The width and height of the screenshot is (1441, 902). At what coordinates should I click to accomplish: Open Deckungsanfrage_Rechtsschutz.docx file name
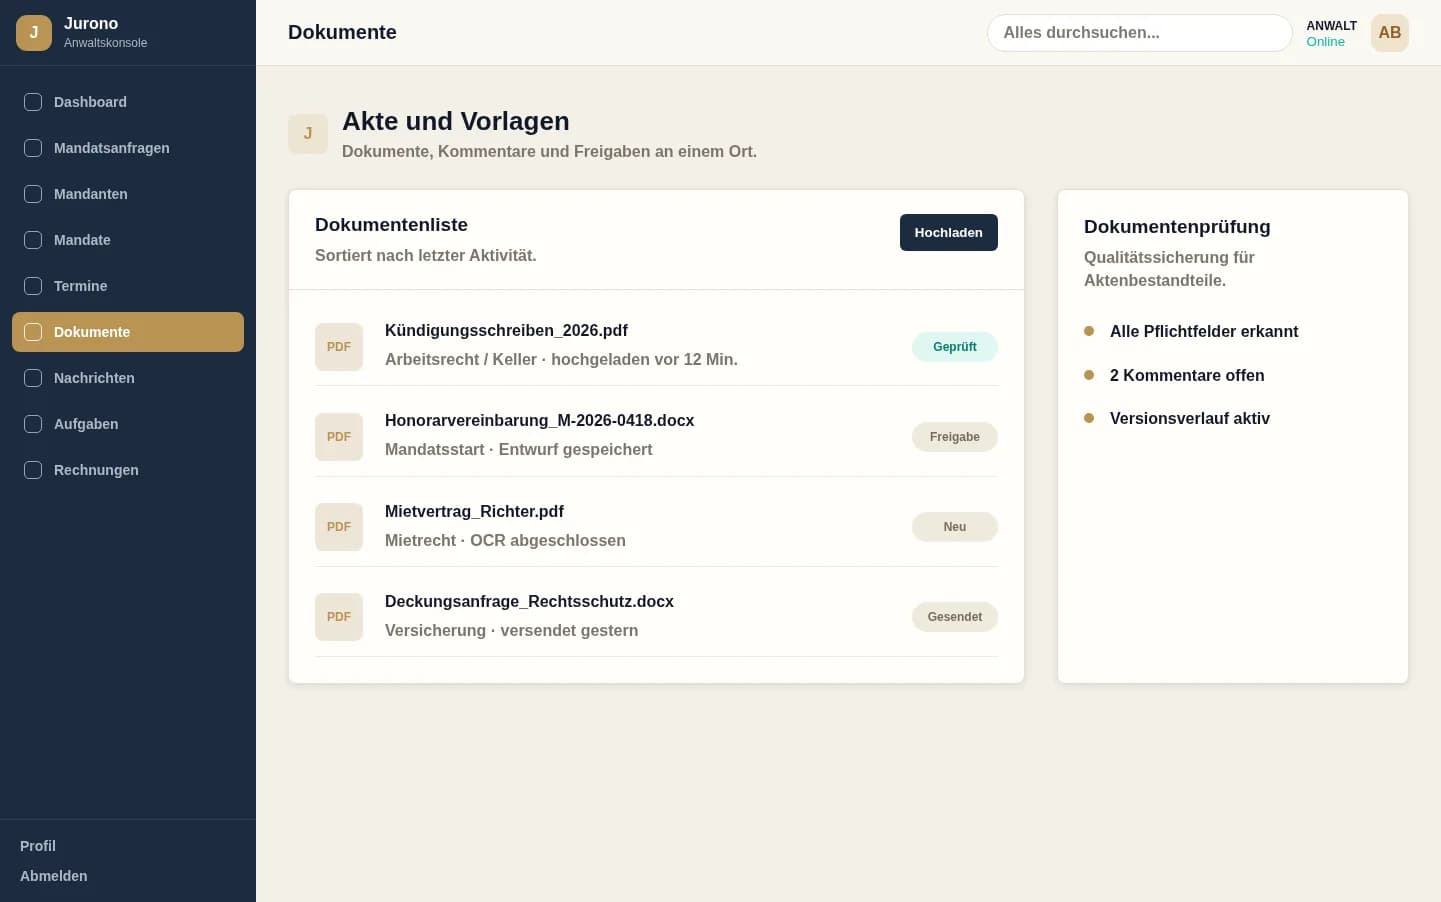pyautogui.click(x=529, y=601)
